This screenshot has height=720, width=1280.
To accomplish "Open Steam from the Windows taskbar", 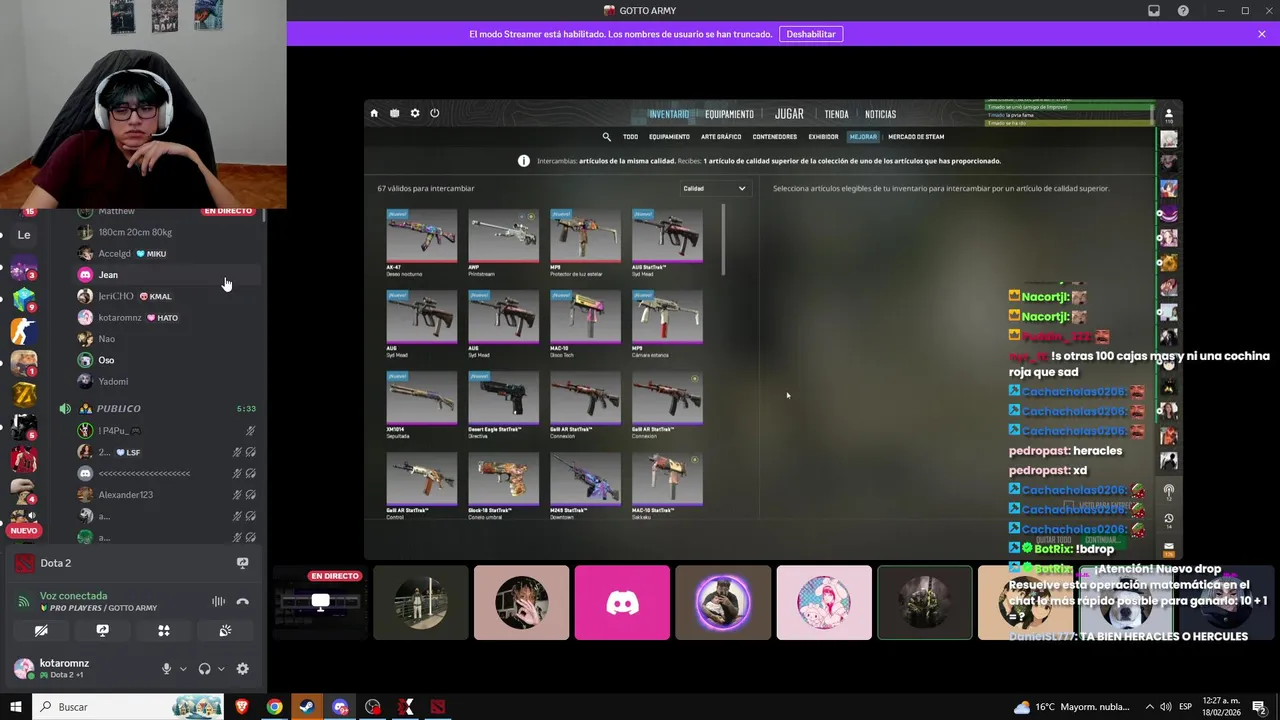I will pos(307,707).
